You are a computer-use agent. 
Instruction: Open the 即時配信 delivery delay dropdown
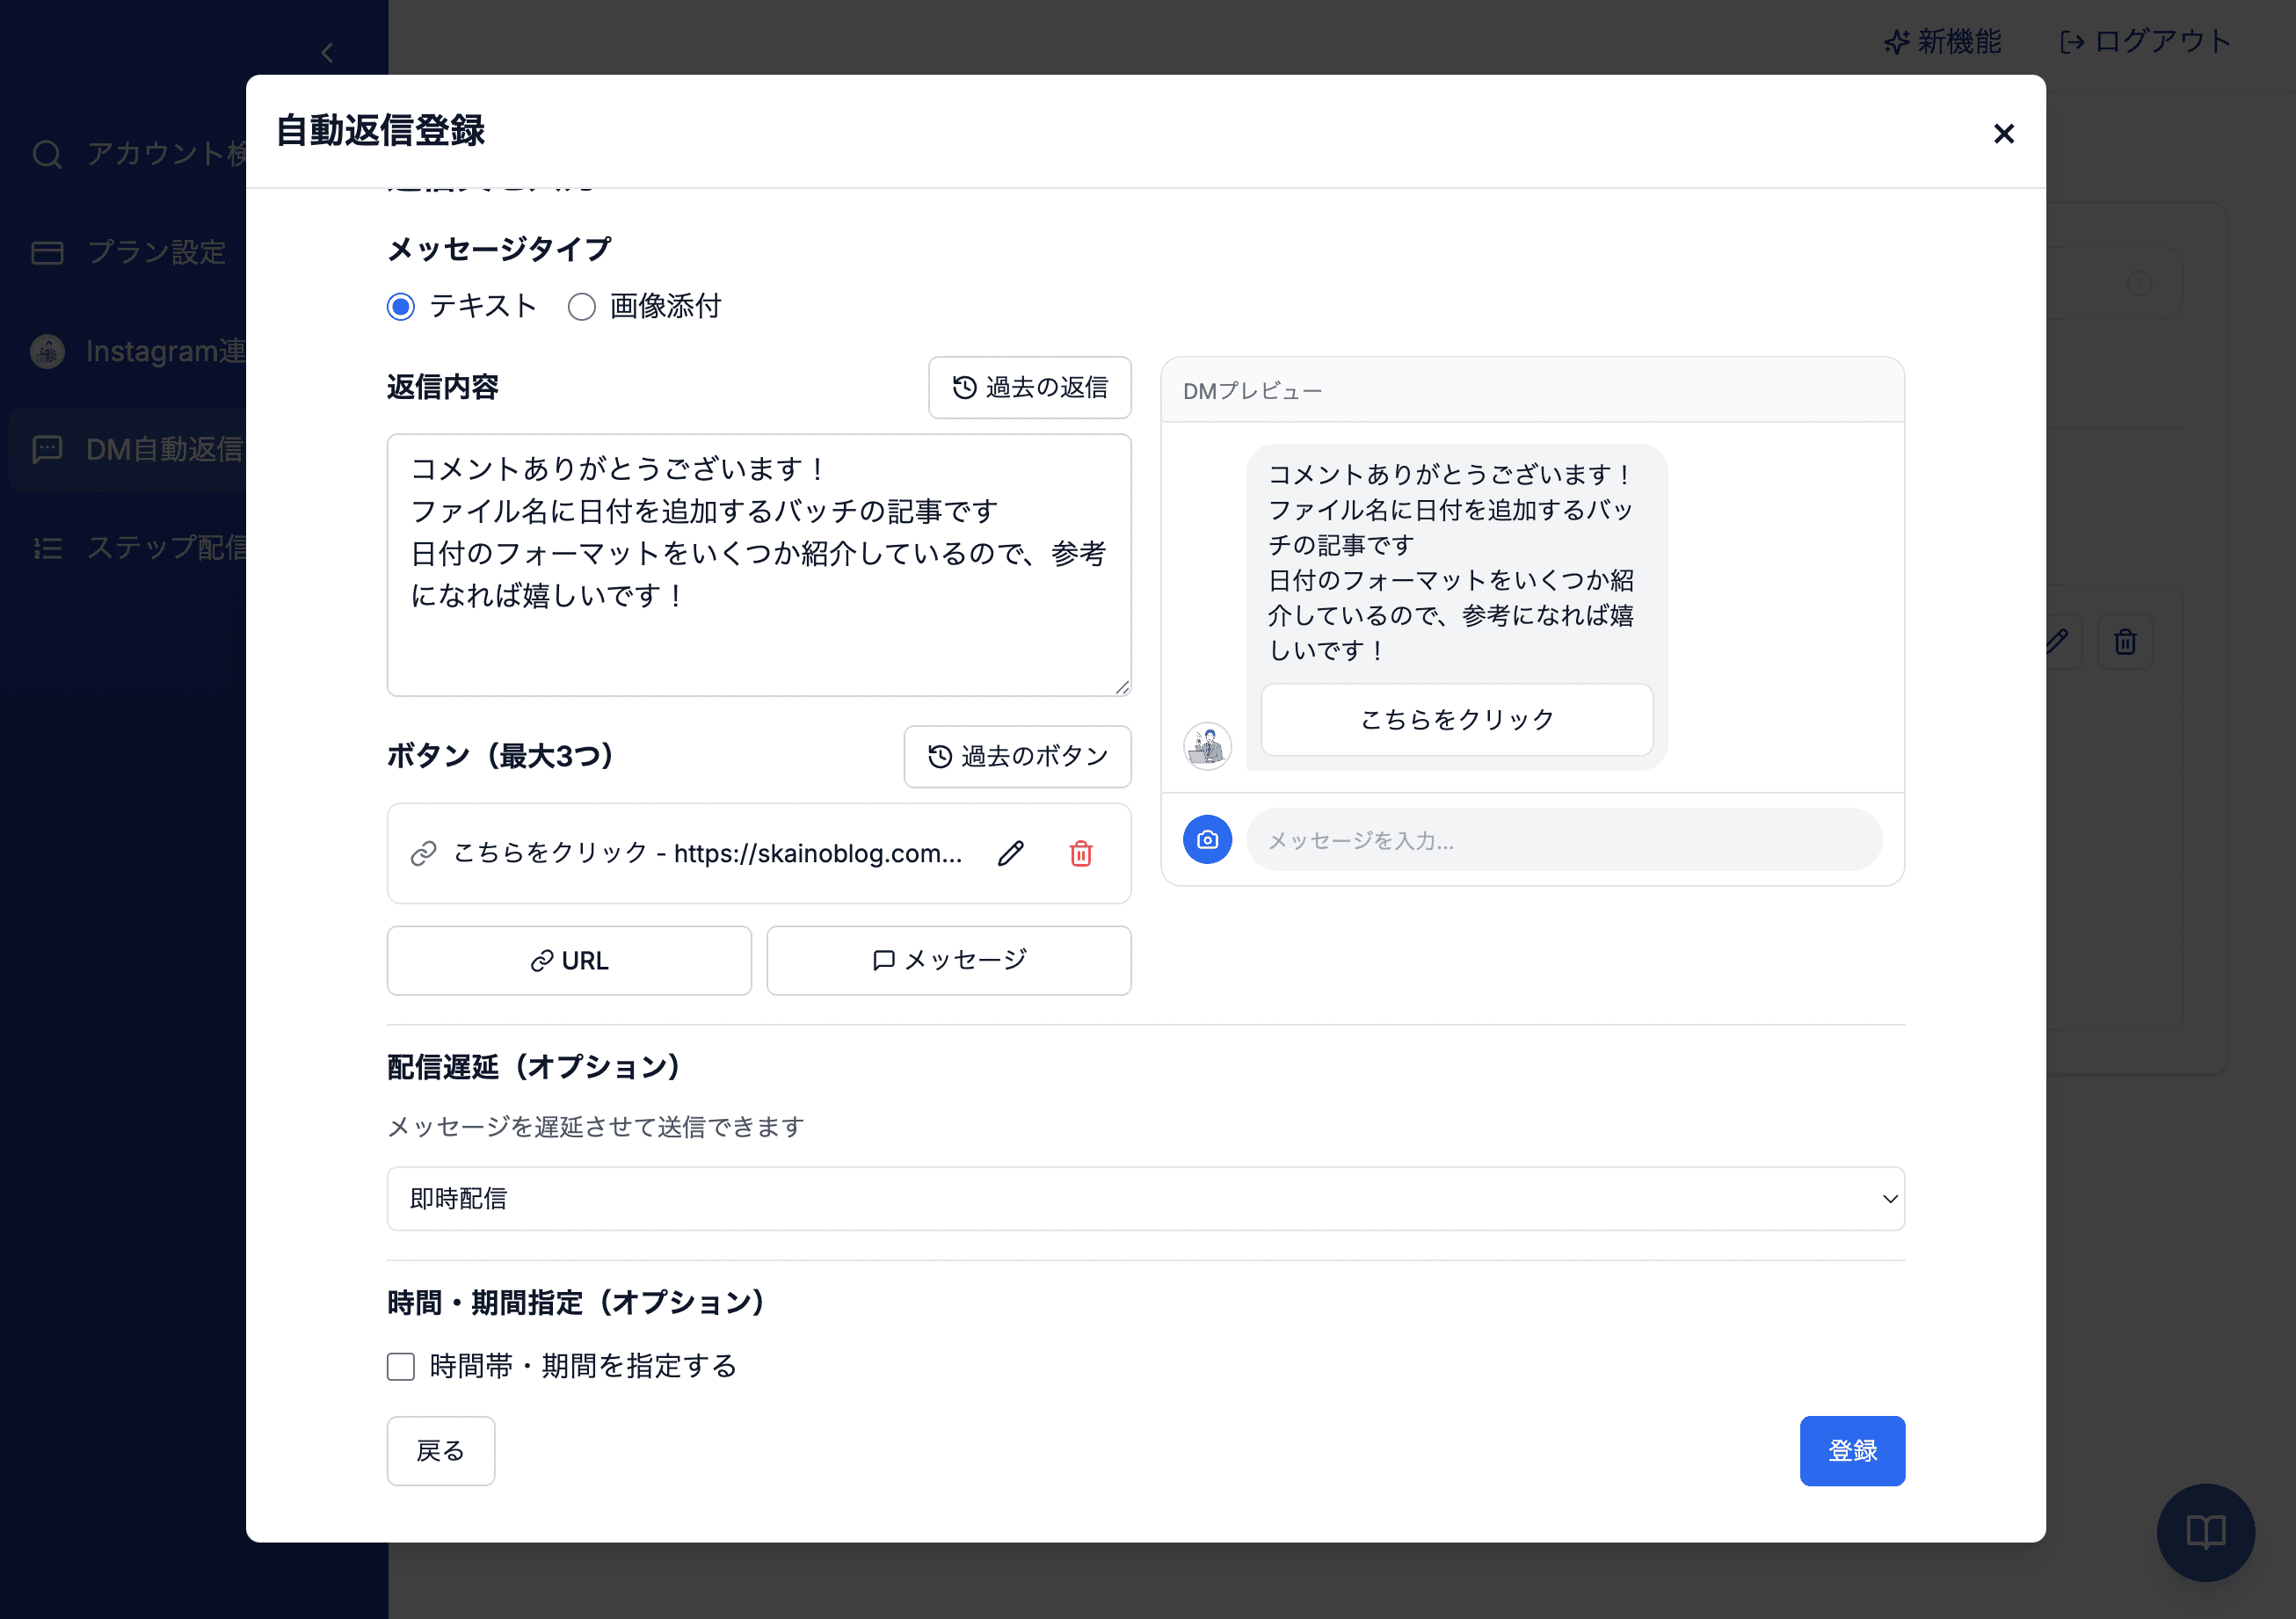click(1145, 1198)
